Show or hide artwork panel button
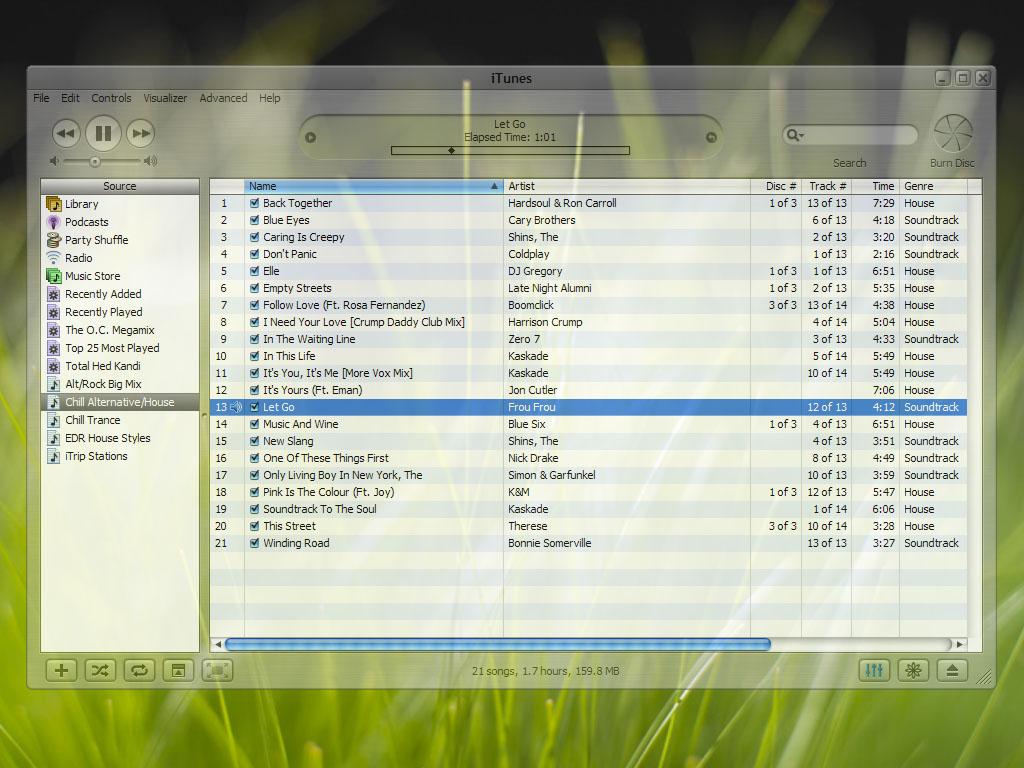This screenshot has width=1024, height=768. coord(177,670)
